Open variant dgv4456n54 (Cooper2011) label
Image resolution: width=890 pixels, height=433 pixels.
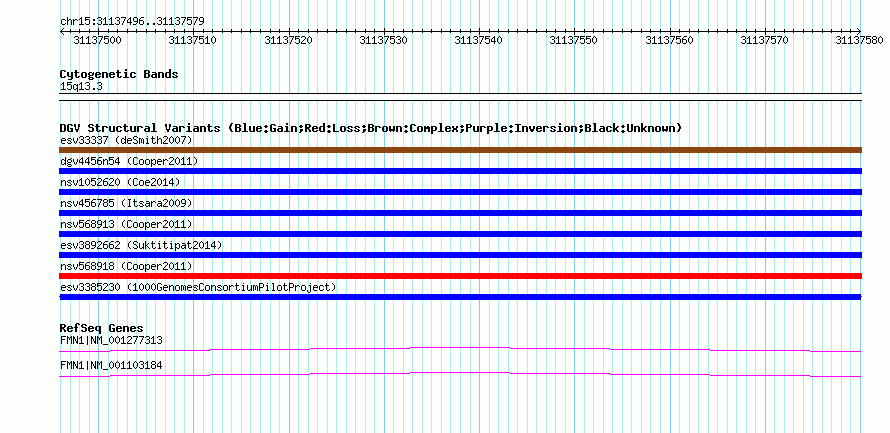[129, 161]
